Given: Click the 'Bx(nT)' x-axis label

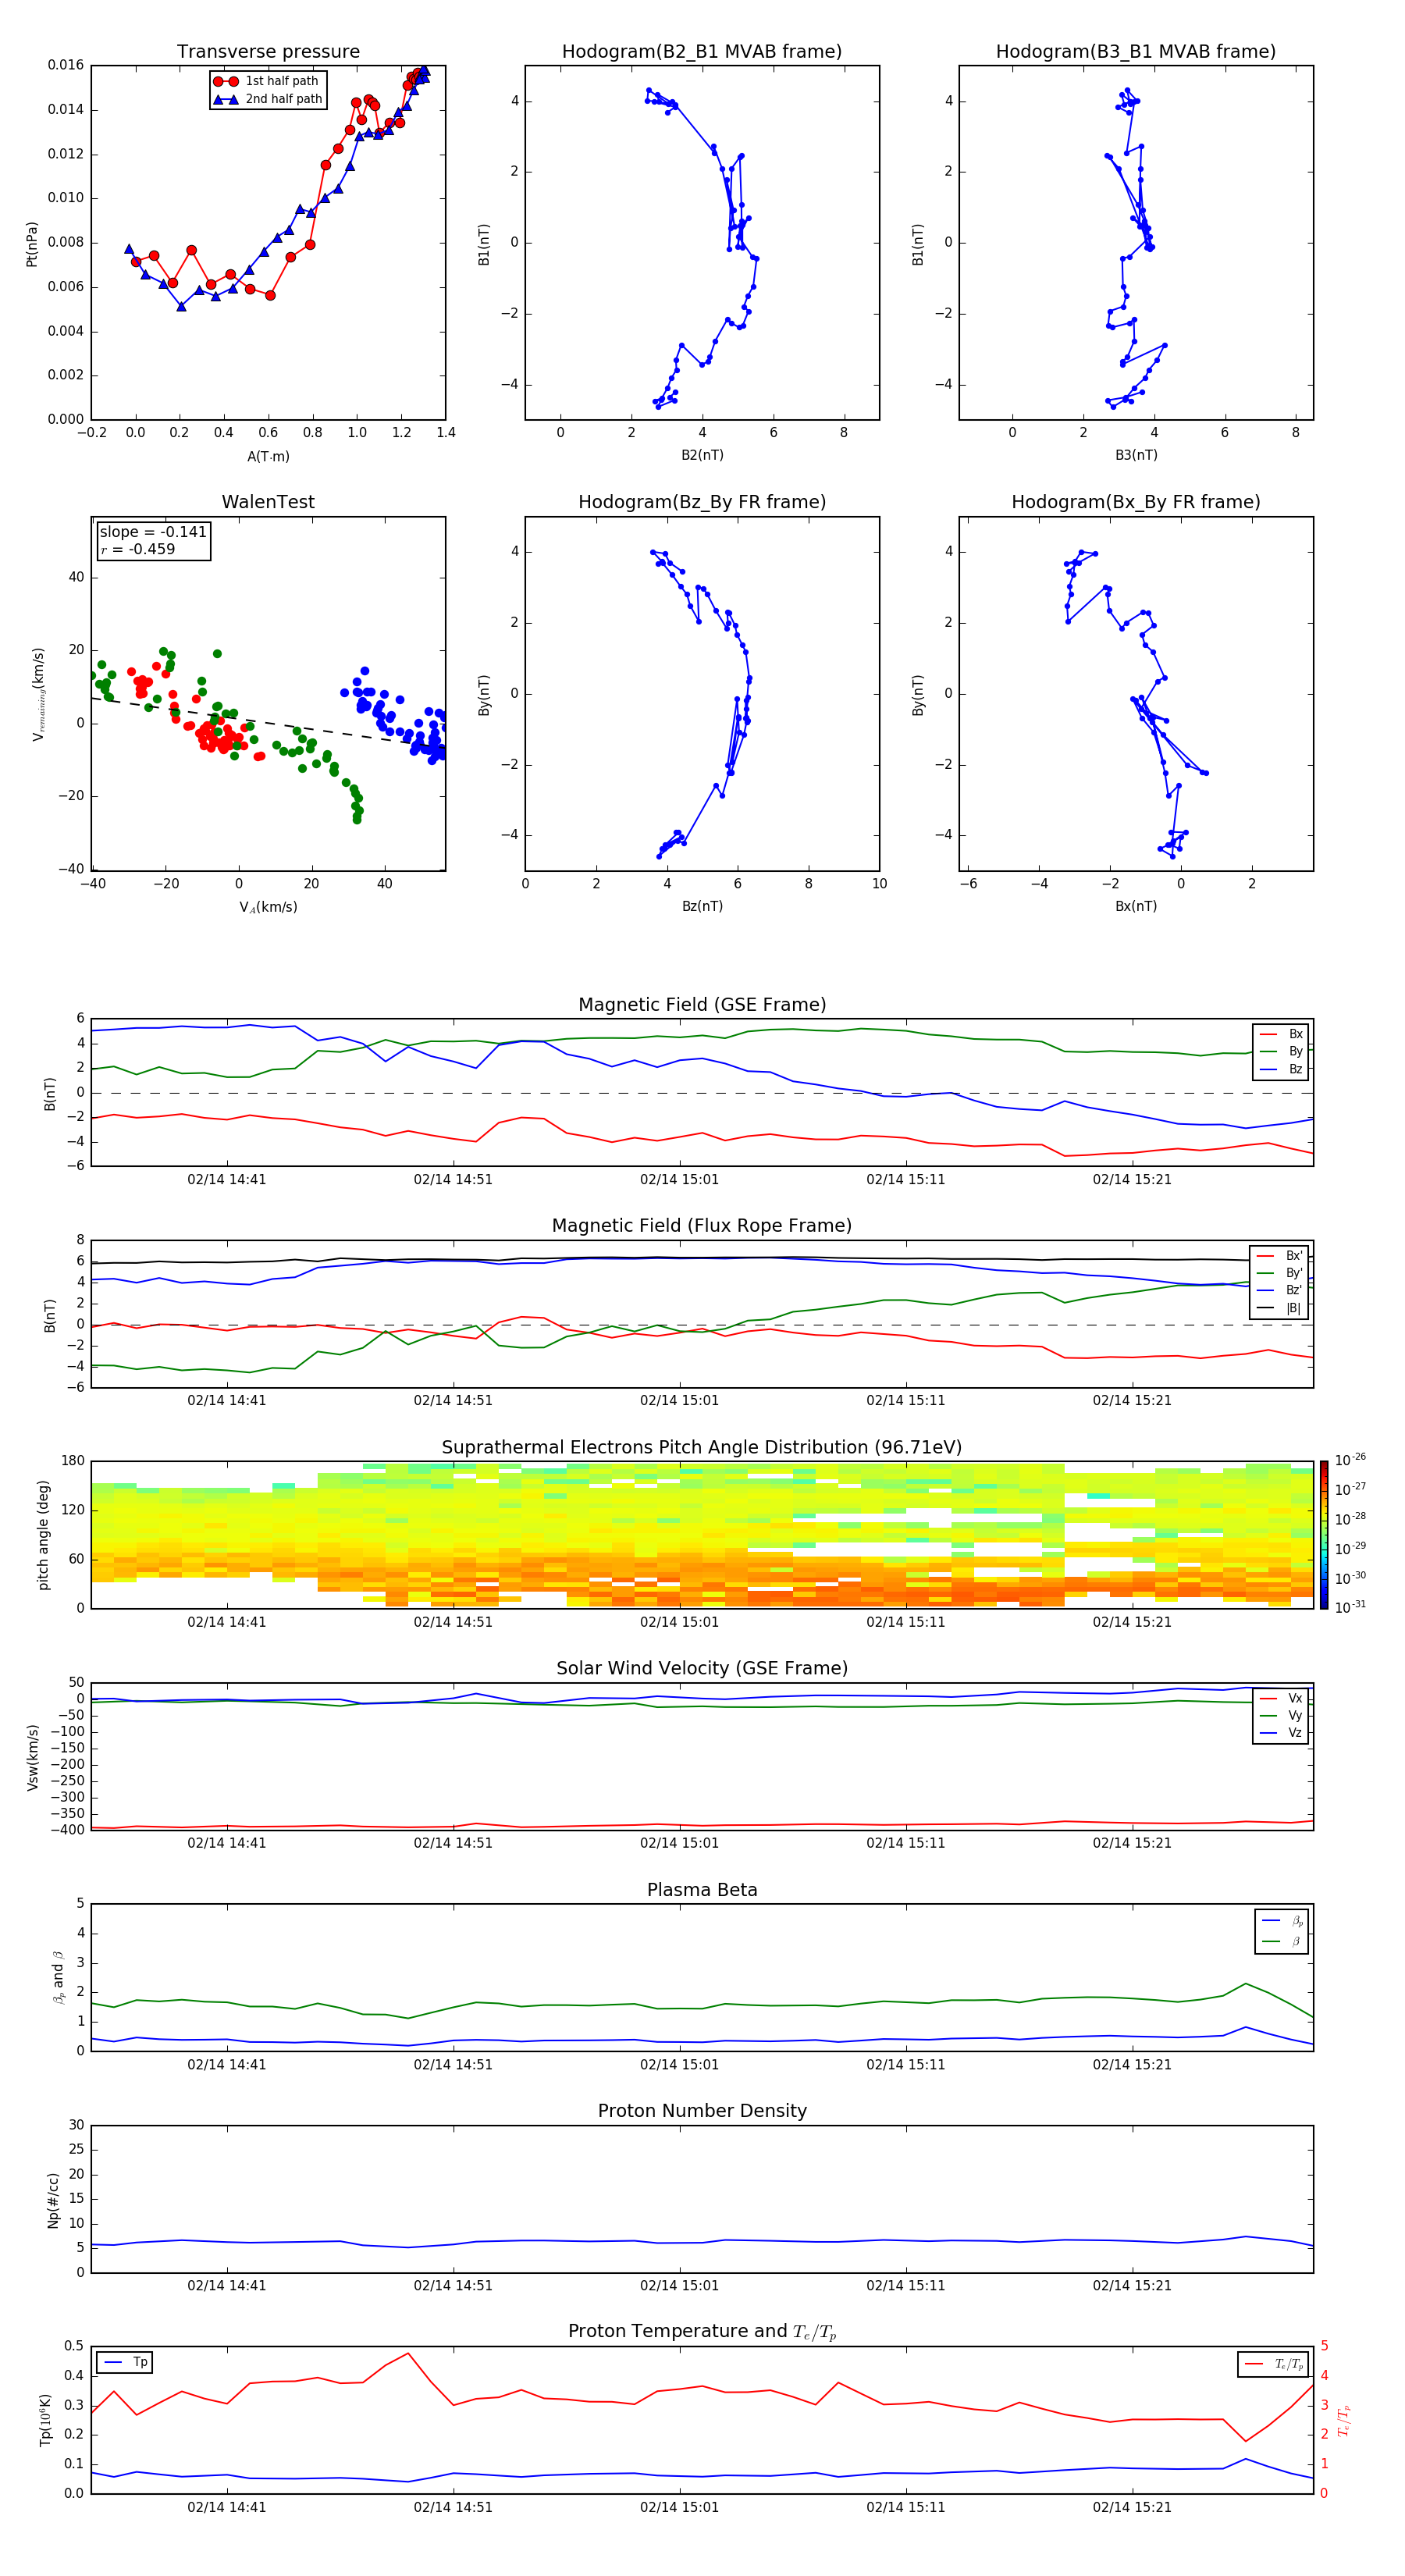Looking at the screenshot, I should (1136, 906).
